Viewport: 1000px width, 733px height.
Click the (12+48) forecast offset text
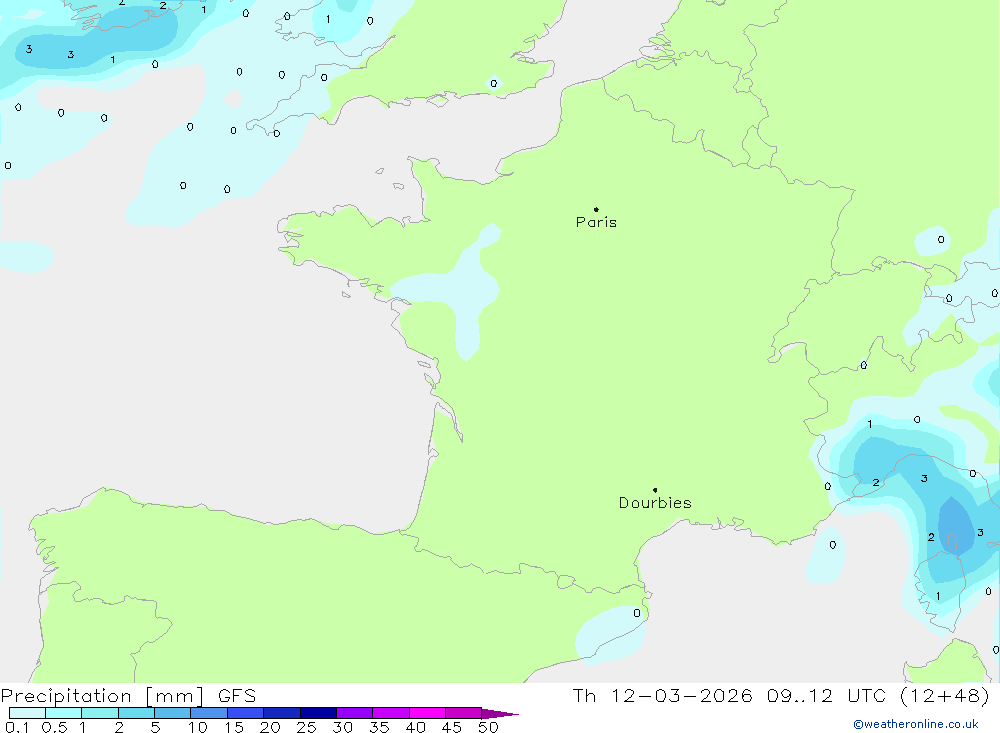945,695
